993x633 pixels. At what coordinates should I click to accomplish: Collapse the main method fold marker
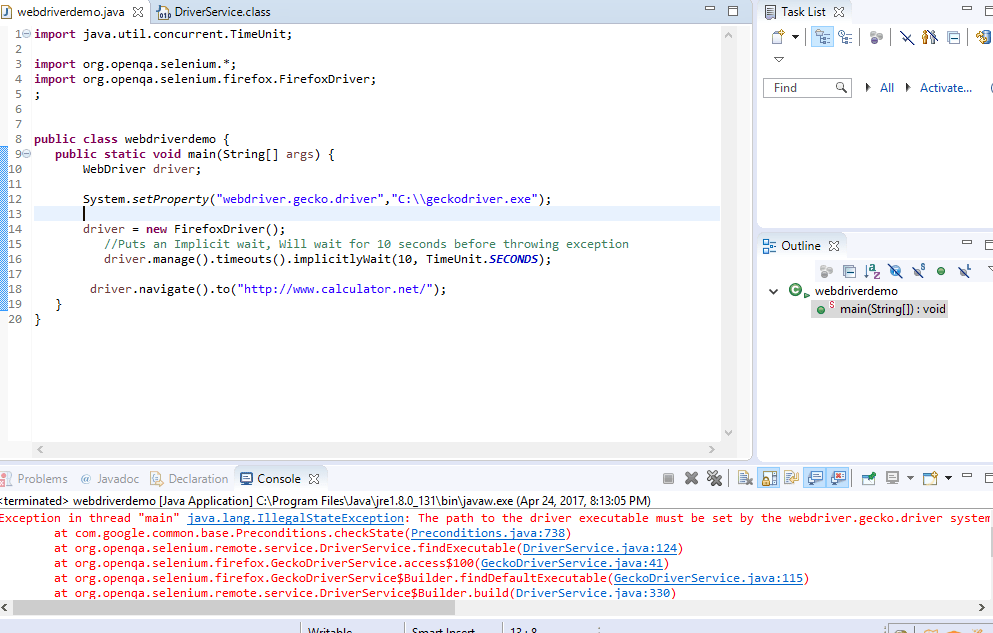tap(27, 154)
